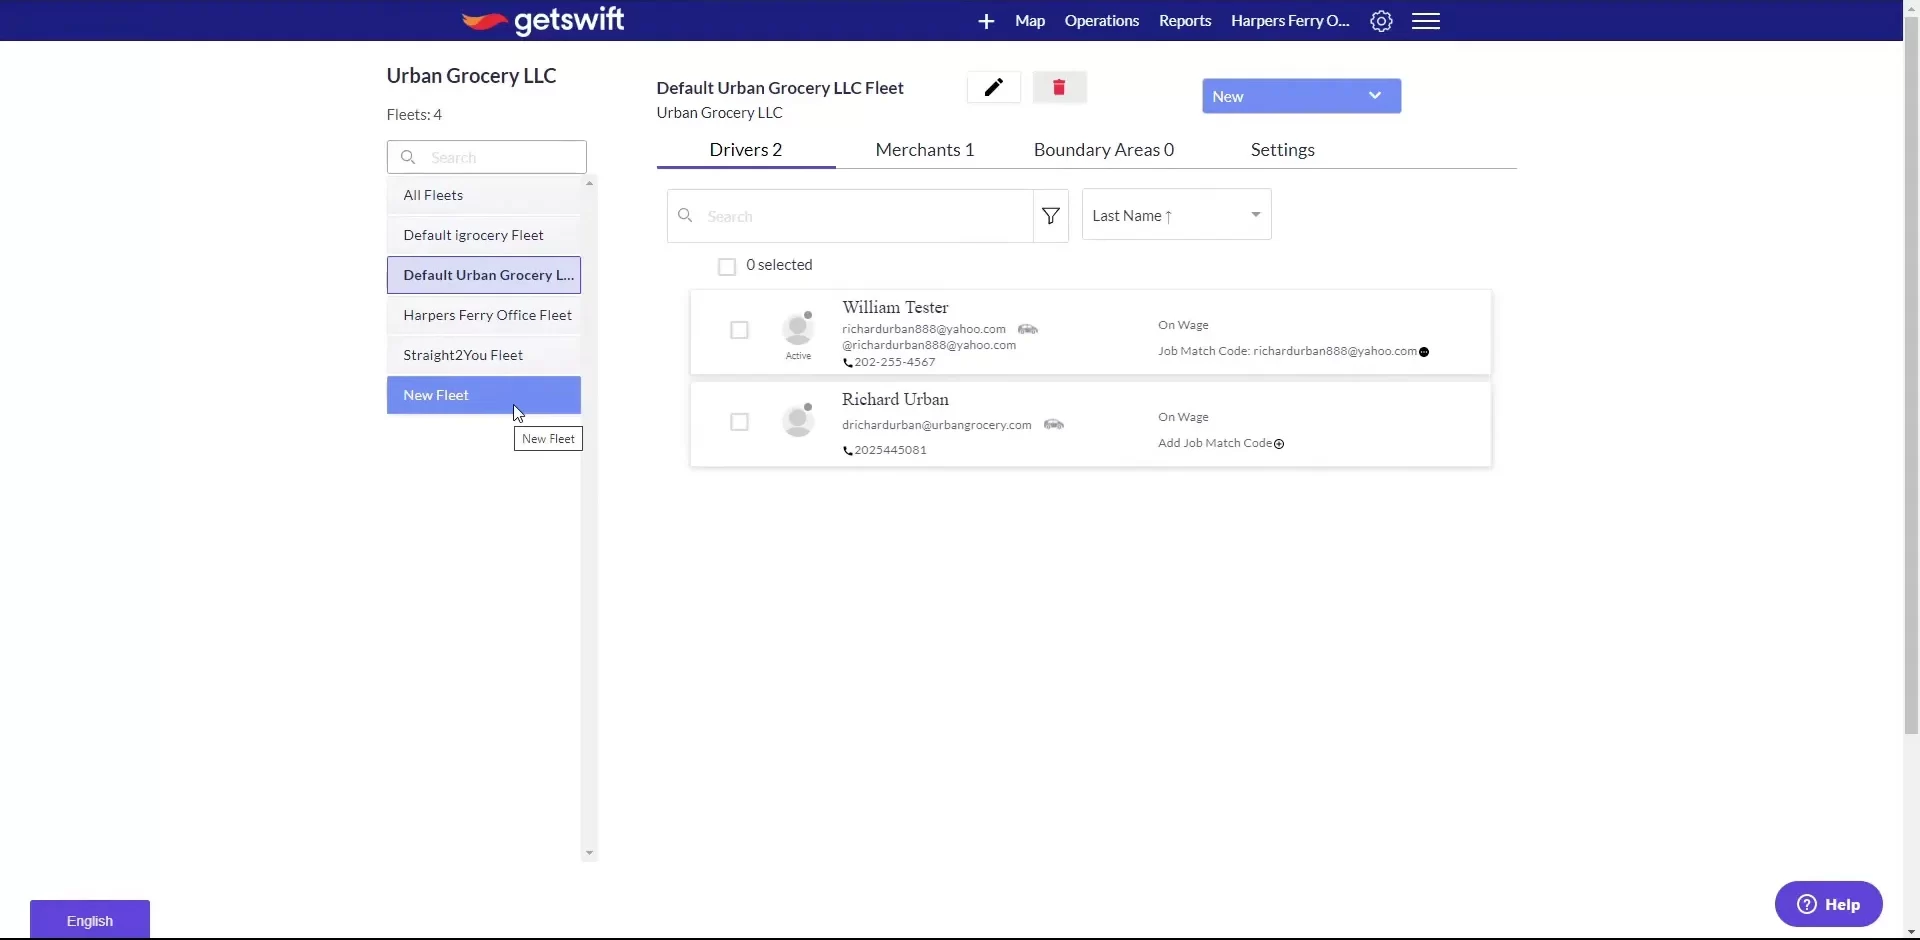Click the vehicle icon on William Tester's row
This screenshot has height=940, width=1920.
[x=1028, y=329]
